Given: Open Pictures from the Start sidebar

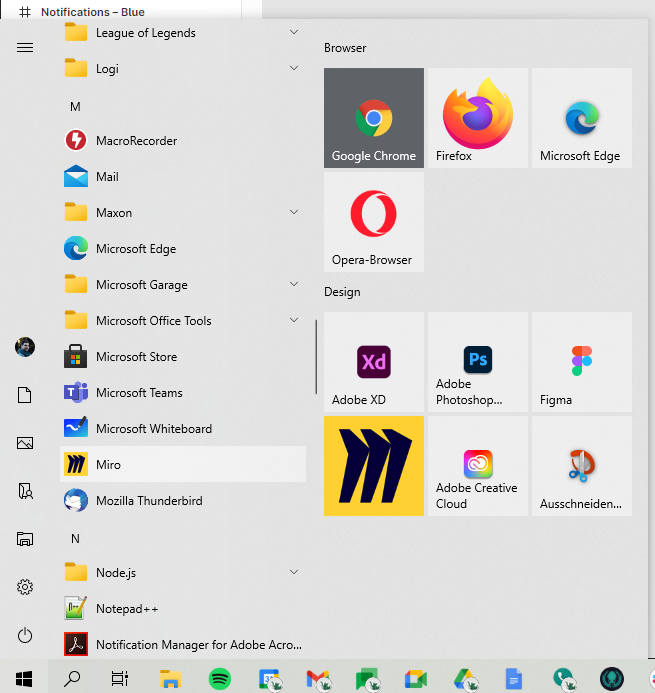Looking at the screenshot, I should (25, 443).
